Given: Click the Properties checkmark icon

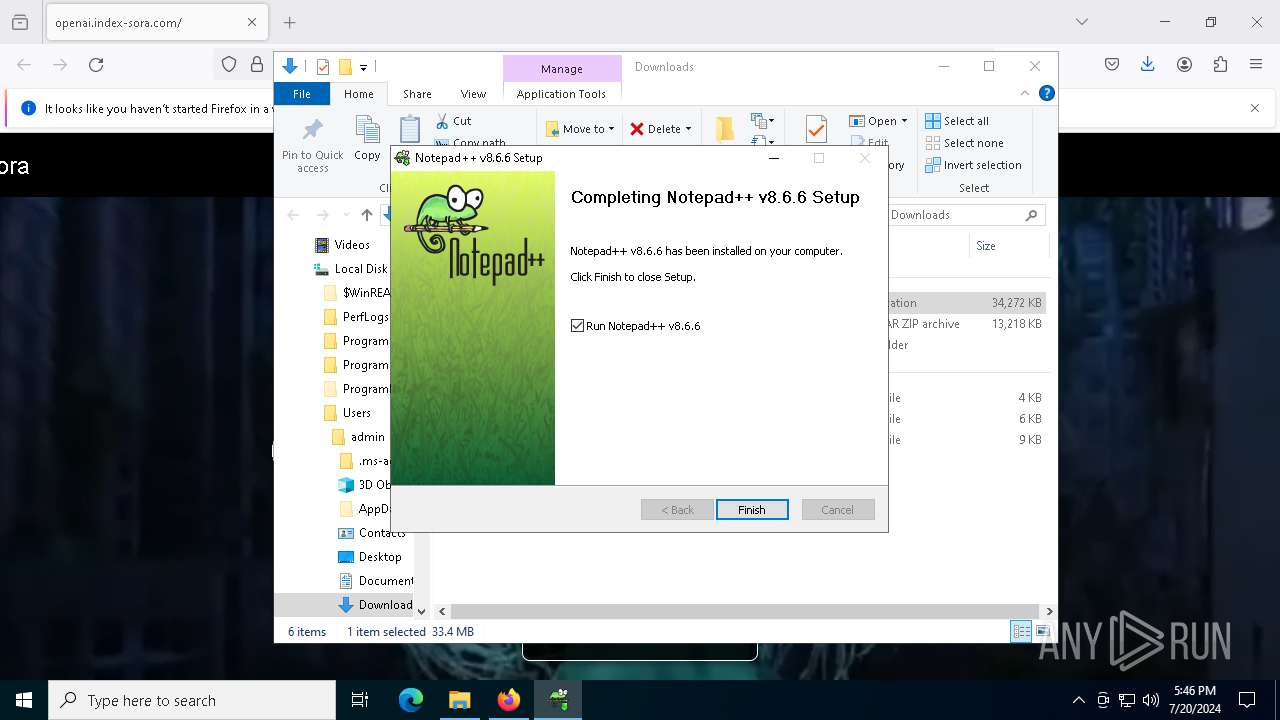Looking at the screenshot, I should click(816, 129).
